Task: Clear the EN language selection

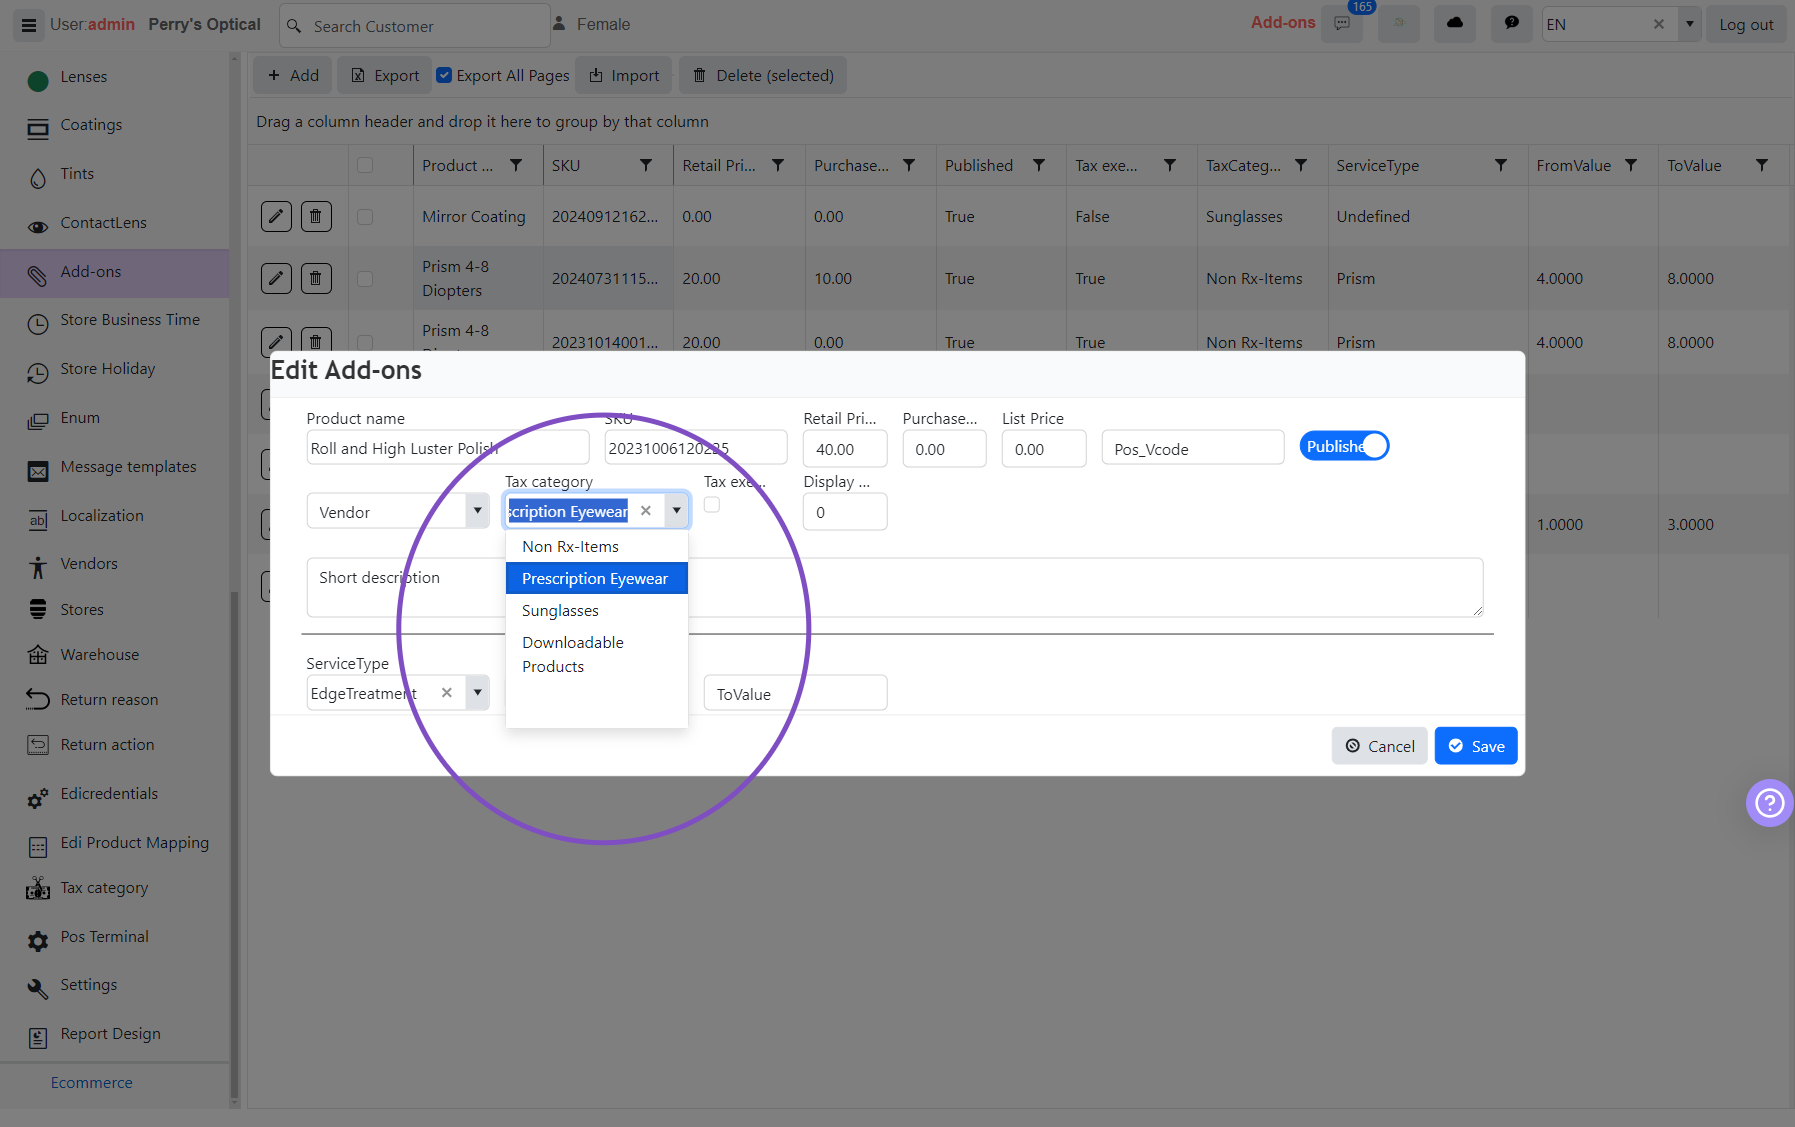Action: (x=1659, y=24)
